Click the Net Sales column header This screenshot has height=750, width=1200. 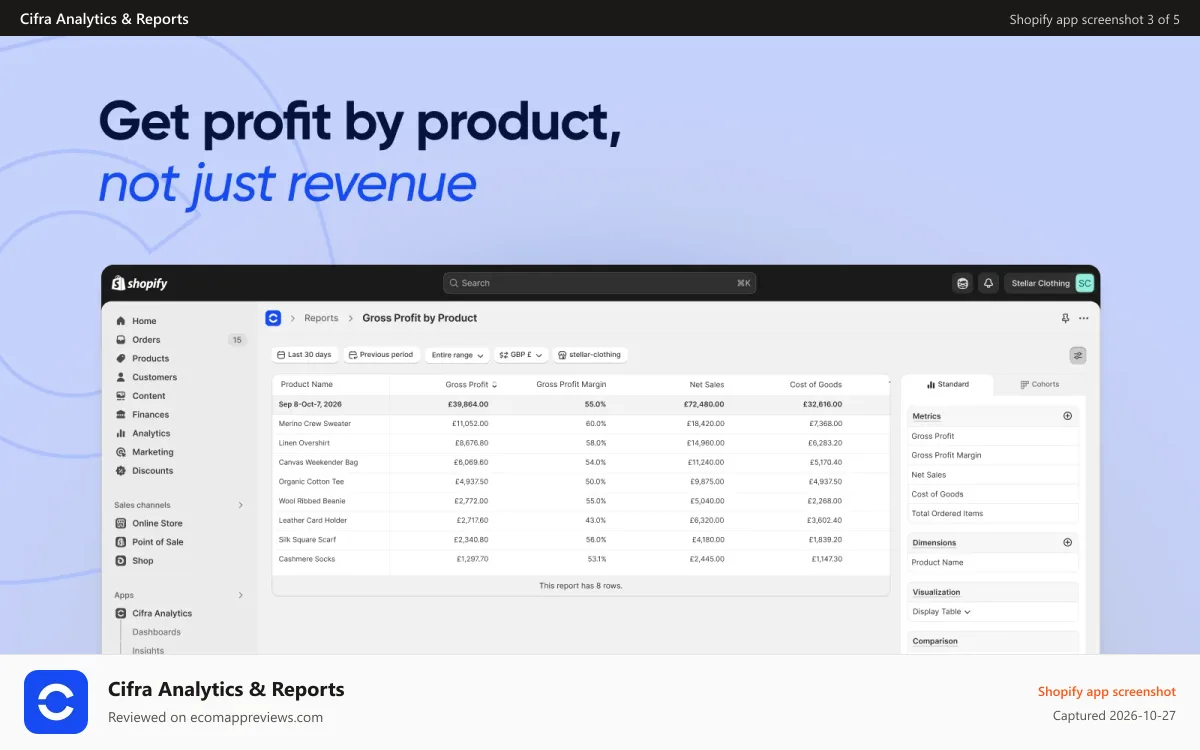706,384
